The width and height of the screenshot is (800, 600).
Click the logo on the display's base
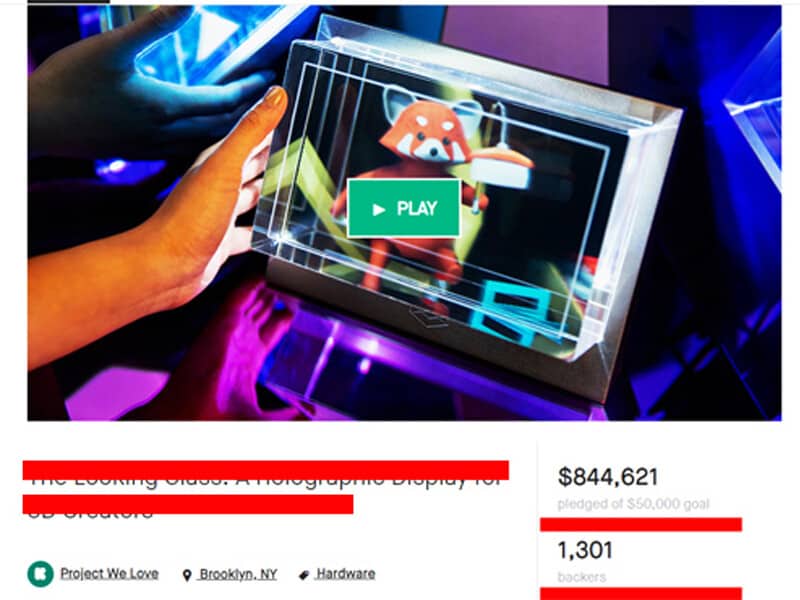[429, 317]
